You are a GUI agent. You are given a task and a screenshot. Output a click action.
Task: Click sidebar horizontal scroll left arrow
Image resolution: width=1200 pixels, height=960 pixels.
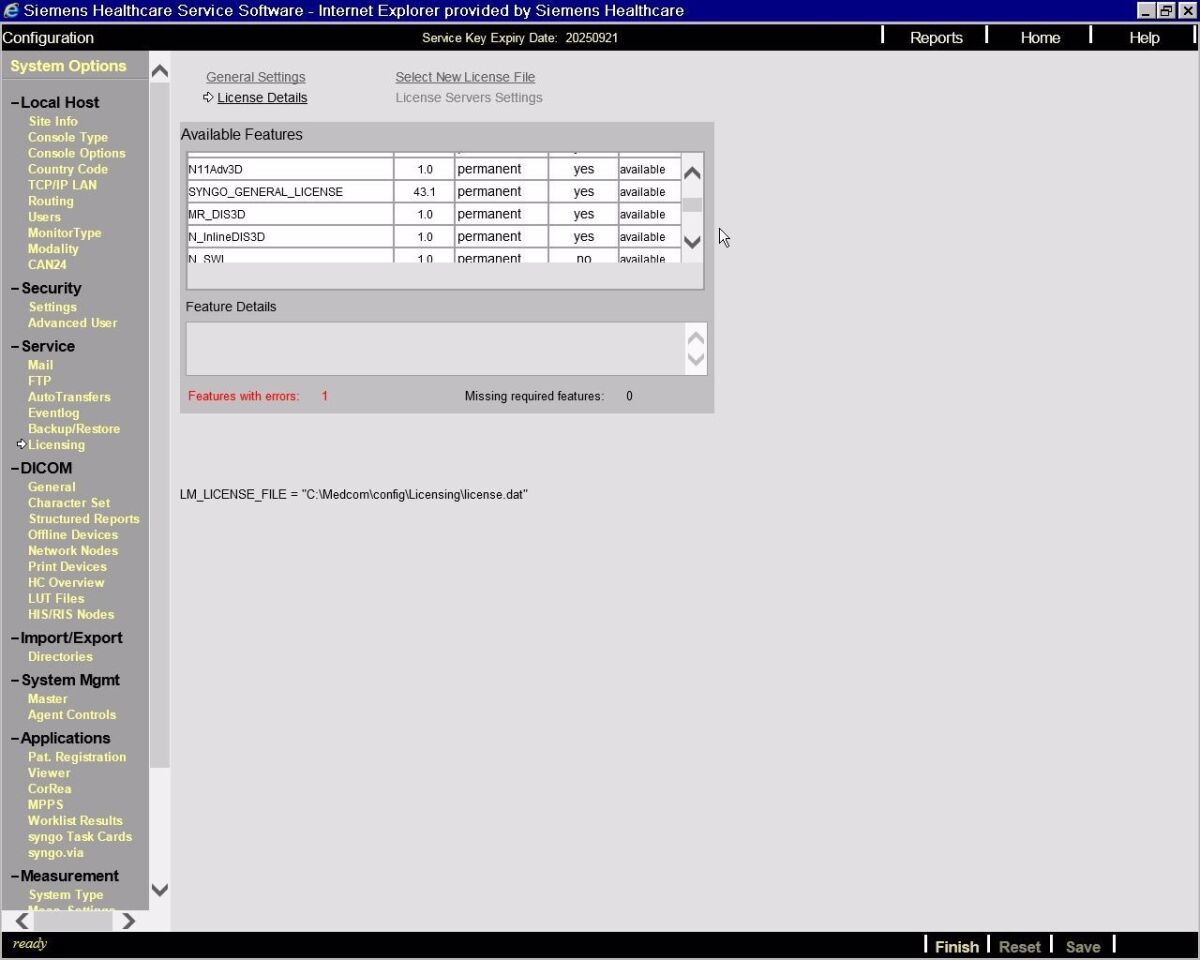[x=22, y=921]
